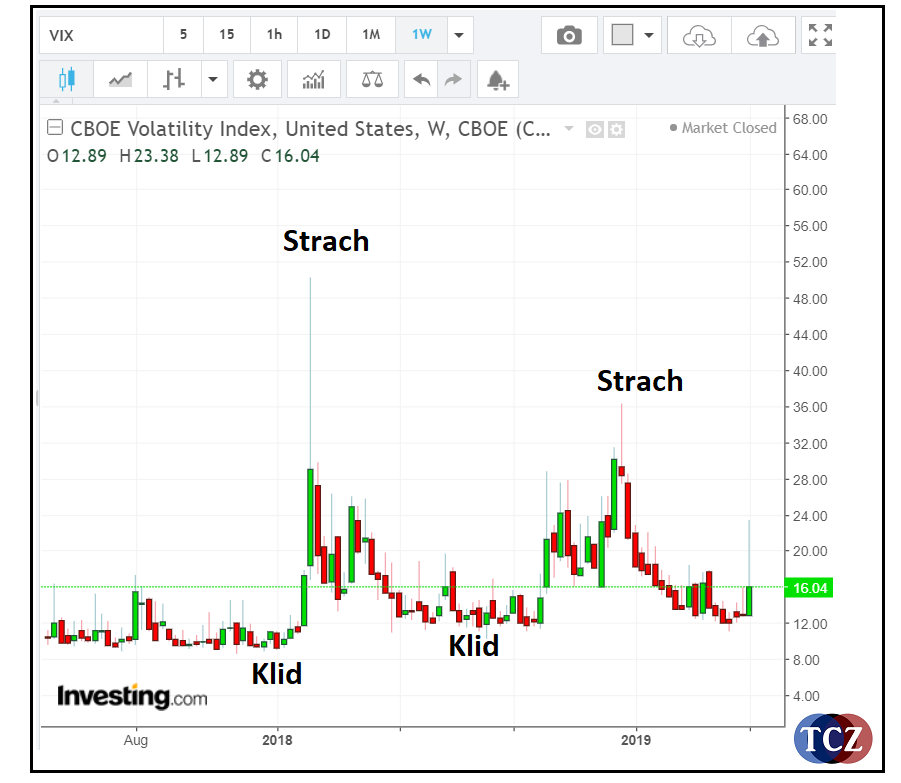Select the 1W weekly interval
The width and height of the screenshot is (901, 783).
point(421,35)
